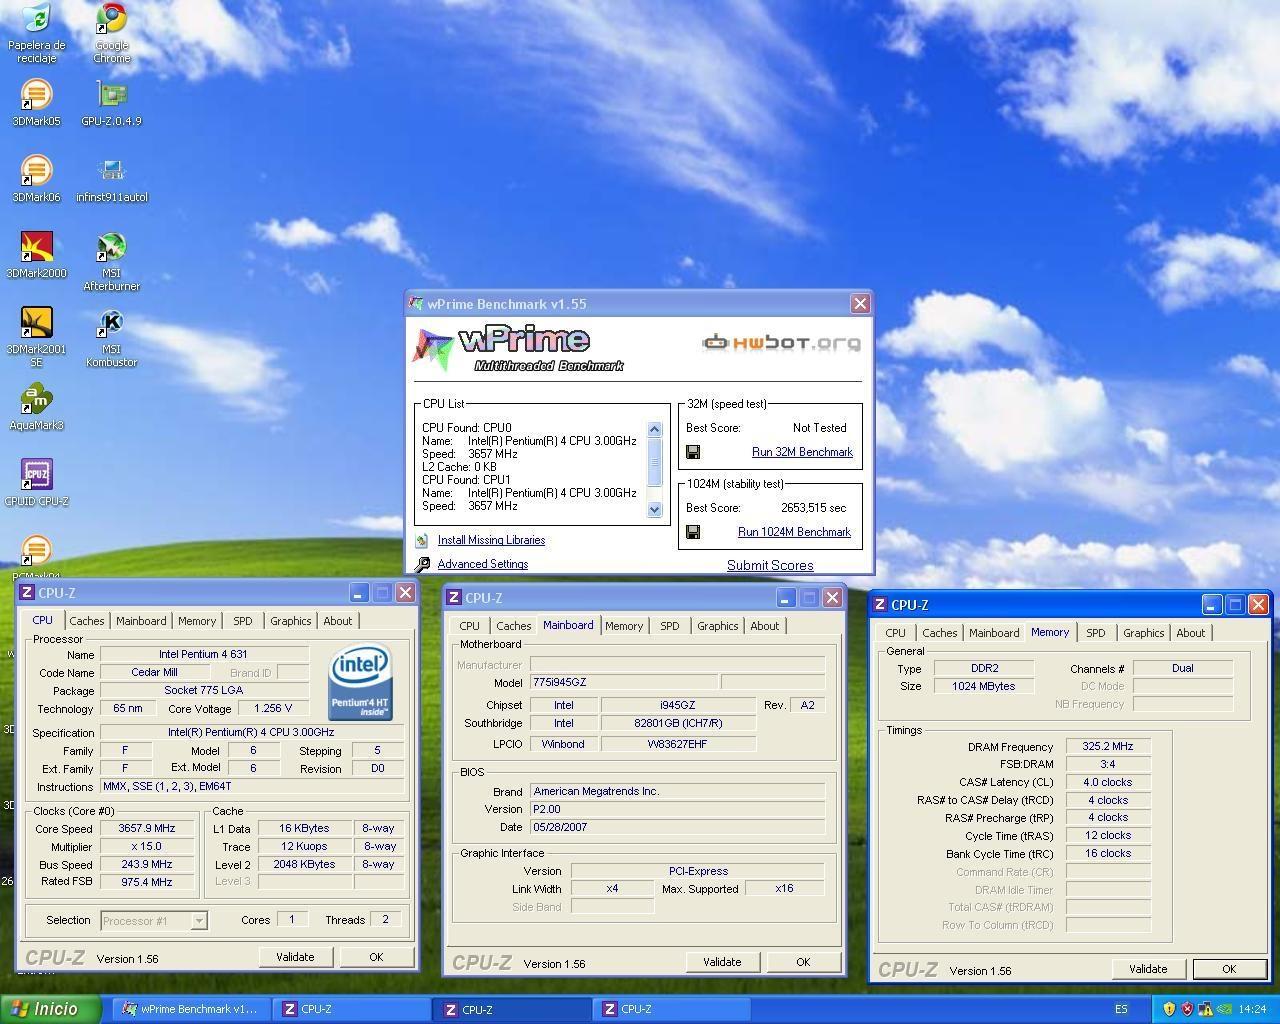Viewport: 1280px width, 1024px height.
Task: Open SPD tab in the right CPU-Z window
Action: pyautogui.click(x=1096, y=633)
